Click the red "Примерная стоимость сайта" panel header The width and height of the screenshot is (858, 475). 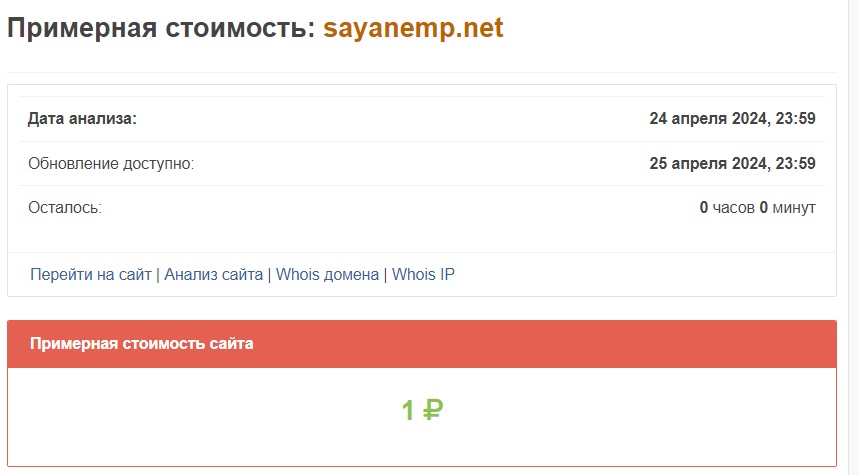421,344
